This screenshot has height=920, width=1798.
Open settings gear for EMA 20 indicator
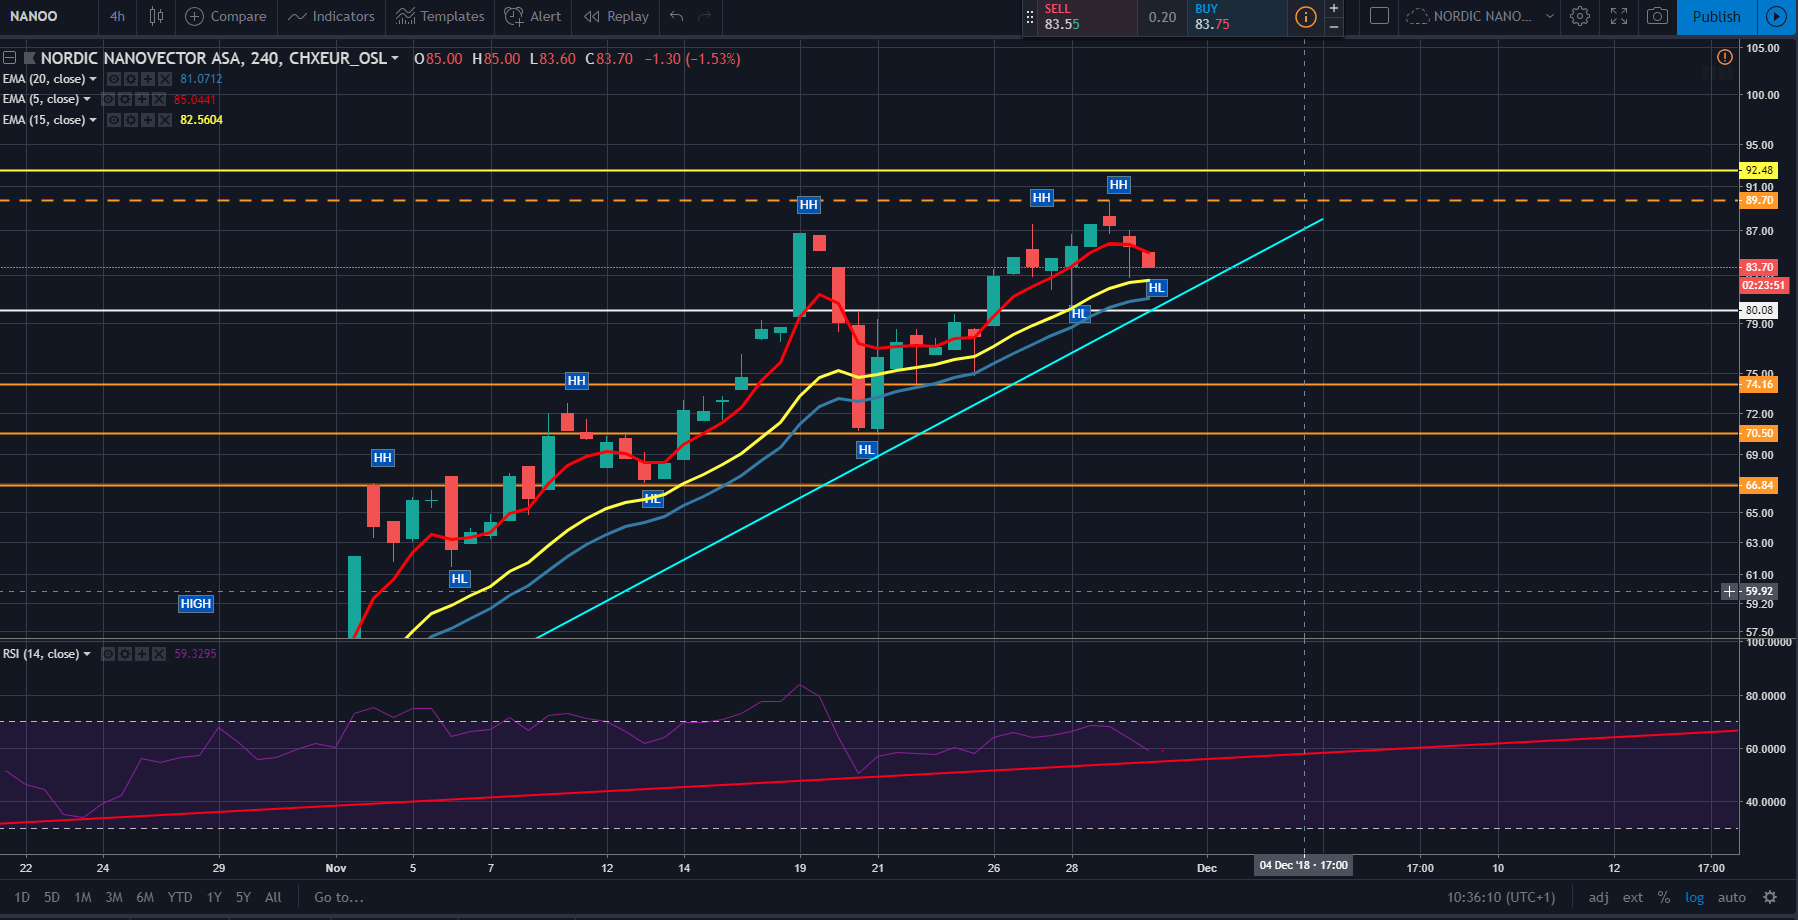pos(131,79)
